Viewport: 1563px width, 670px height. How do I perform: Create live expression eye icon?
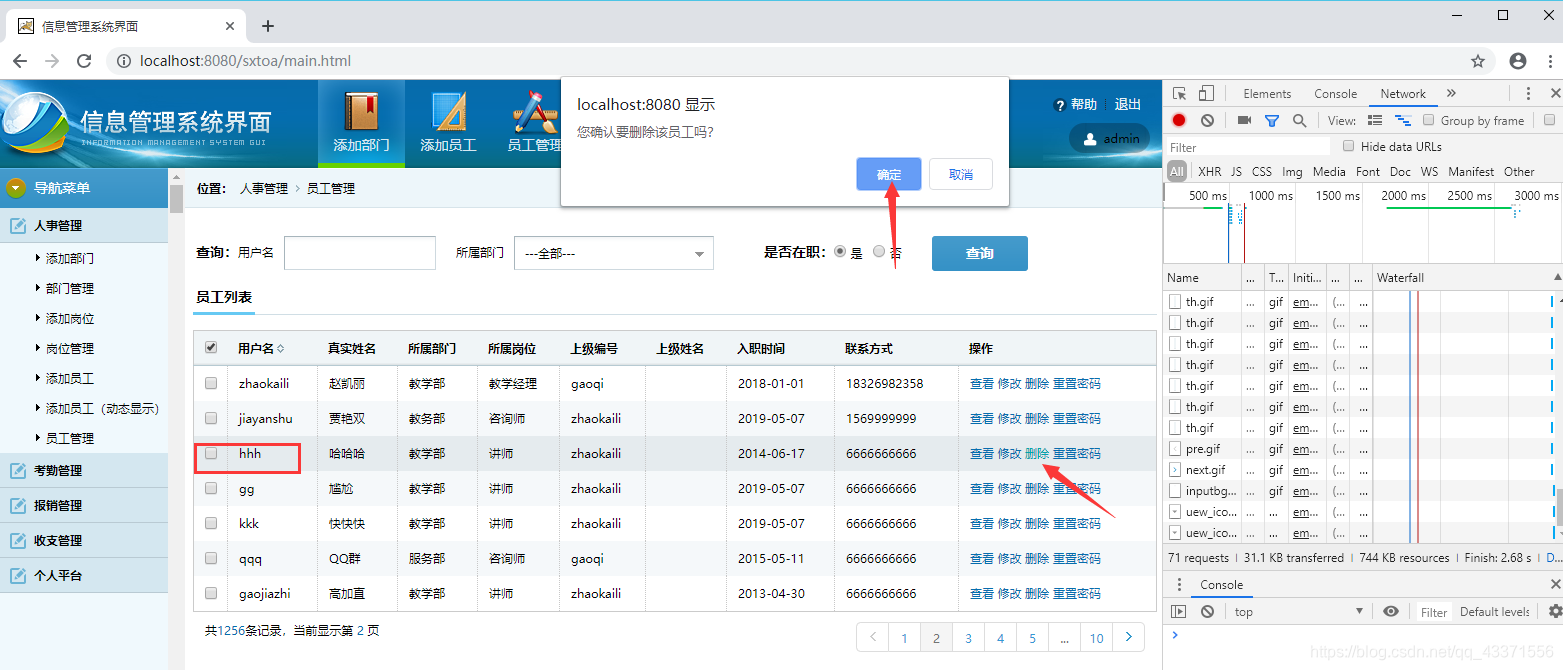pos(1391,611)
